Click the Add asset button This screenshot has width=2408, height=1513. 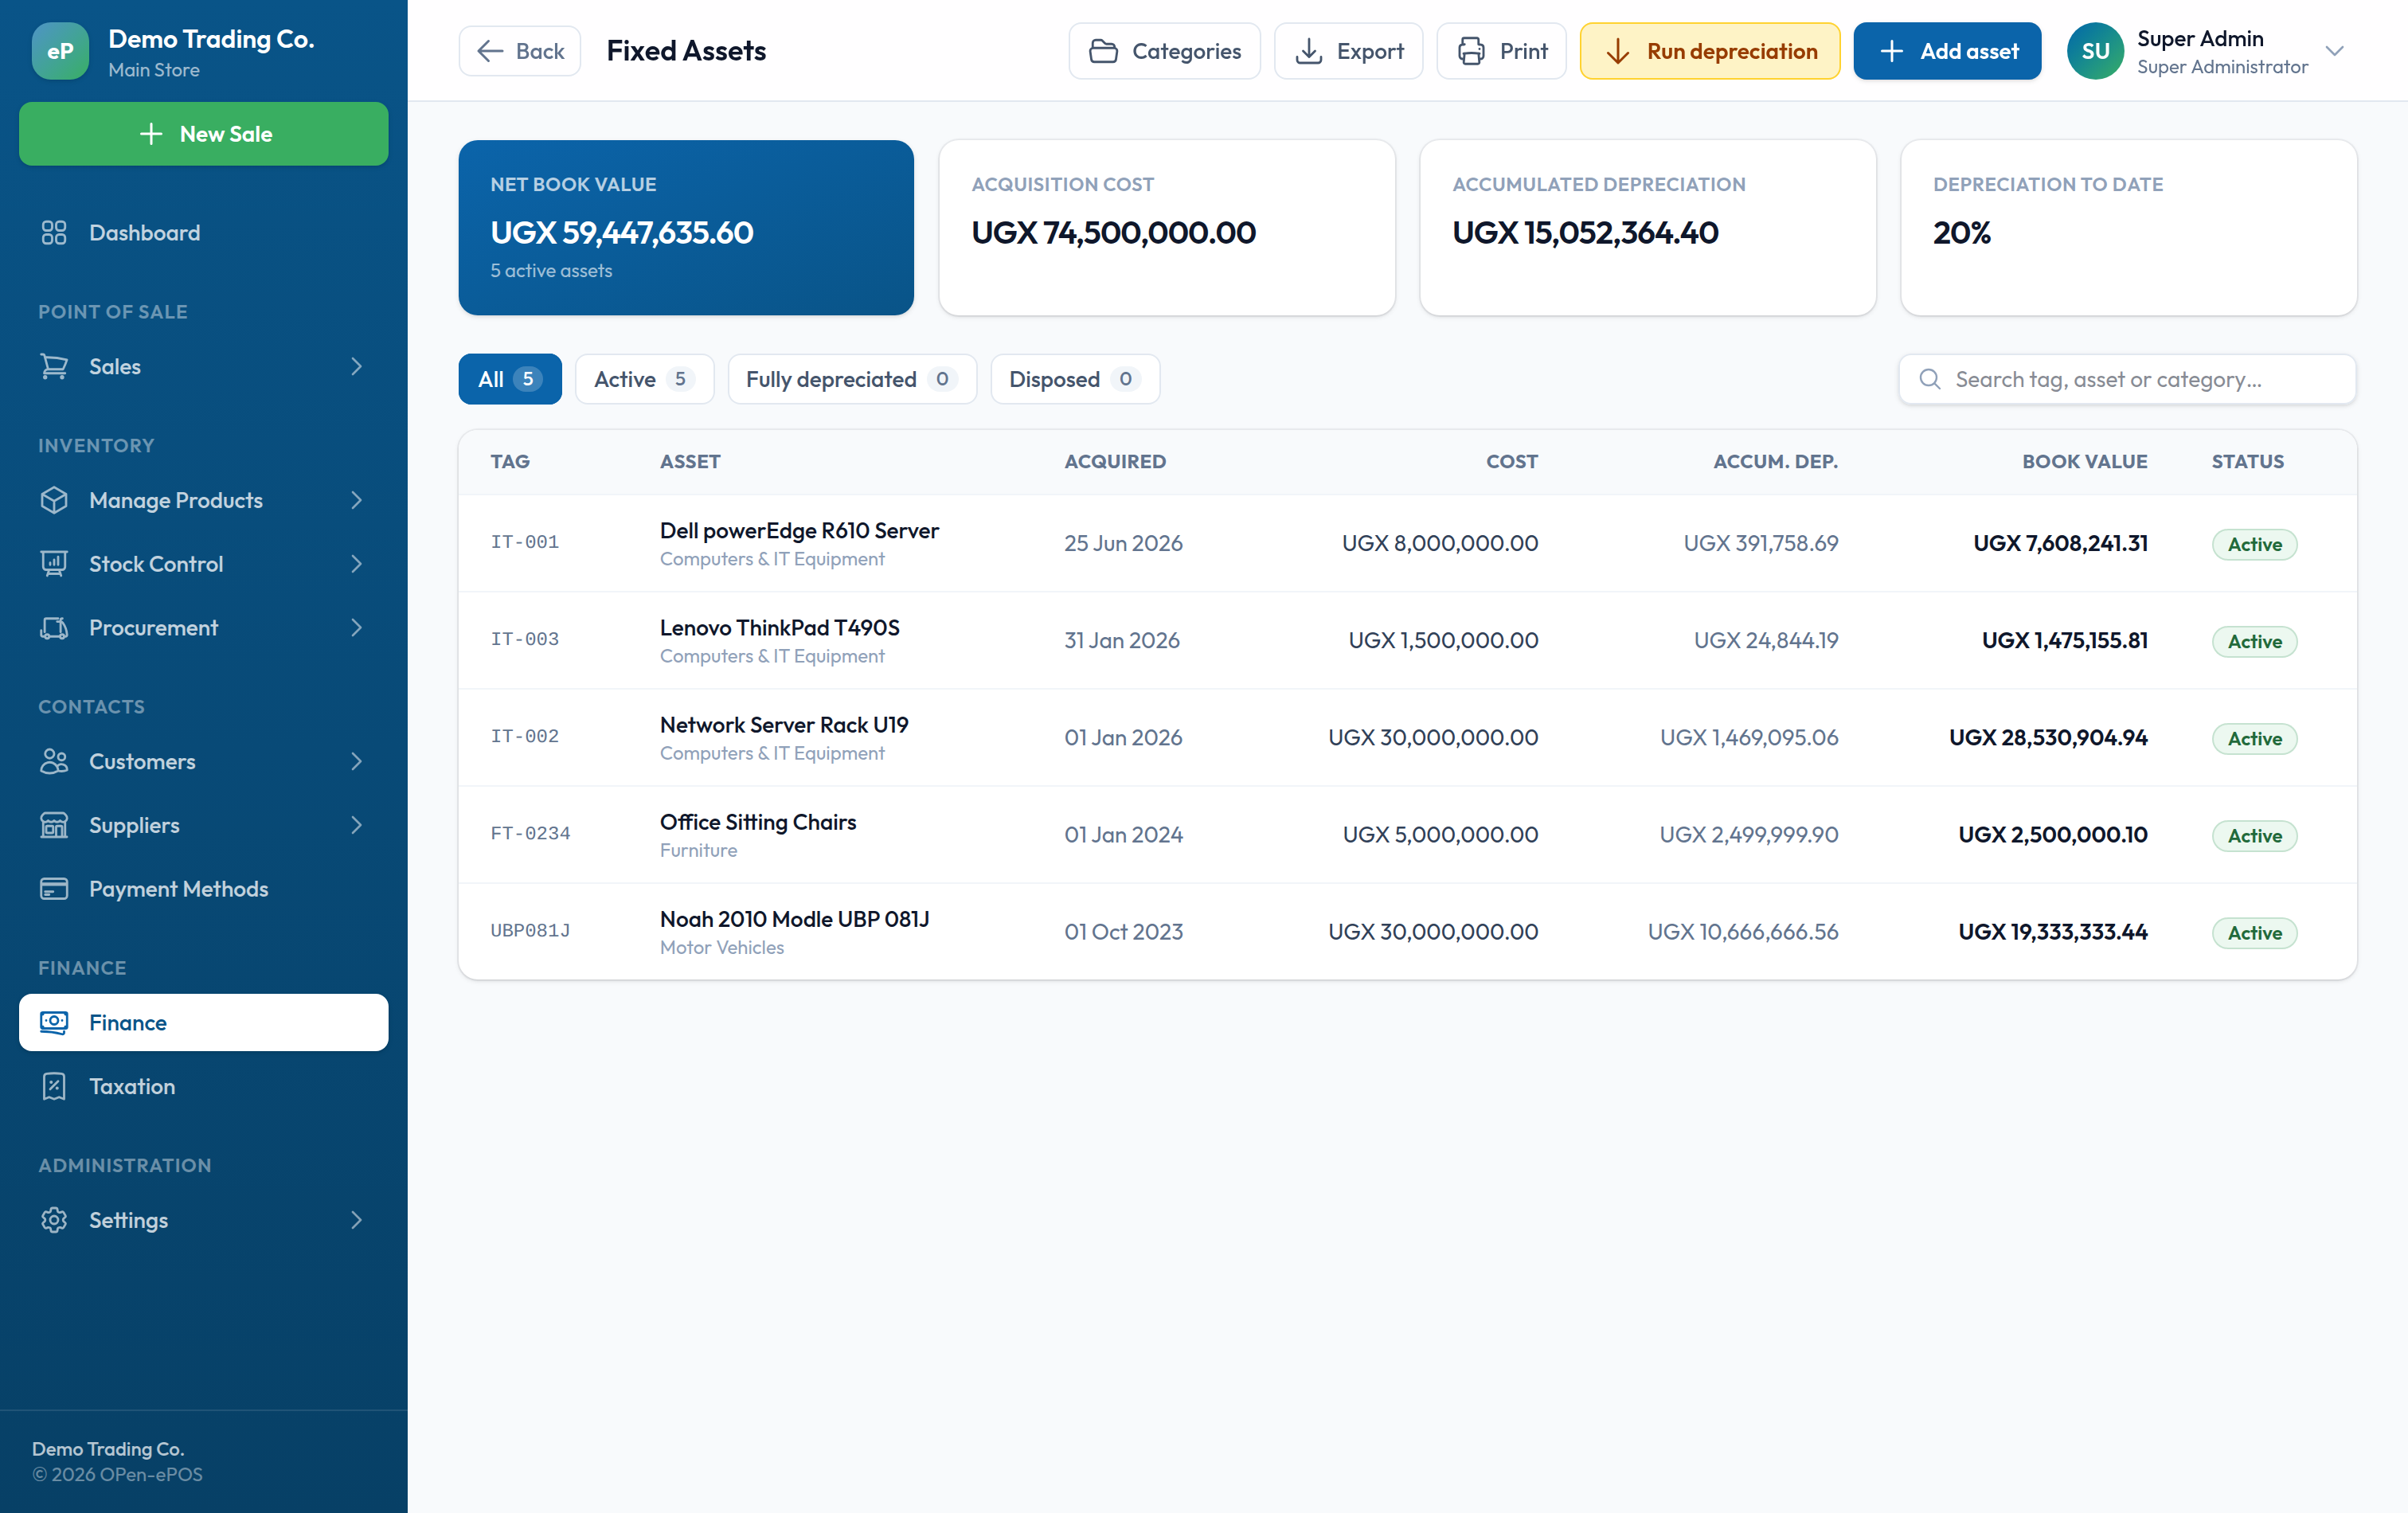click(1947, 51)
